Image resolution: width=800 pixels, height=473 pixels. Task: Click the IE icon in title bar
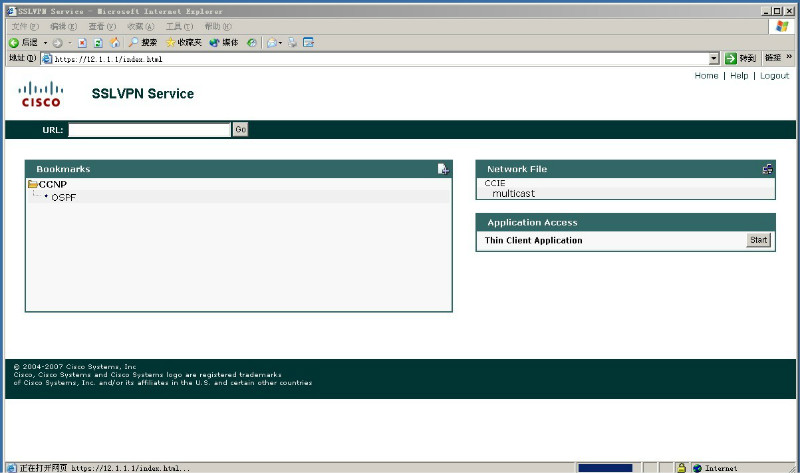11,11
